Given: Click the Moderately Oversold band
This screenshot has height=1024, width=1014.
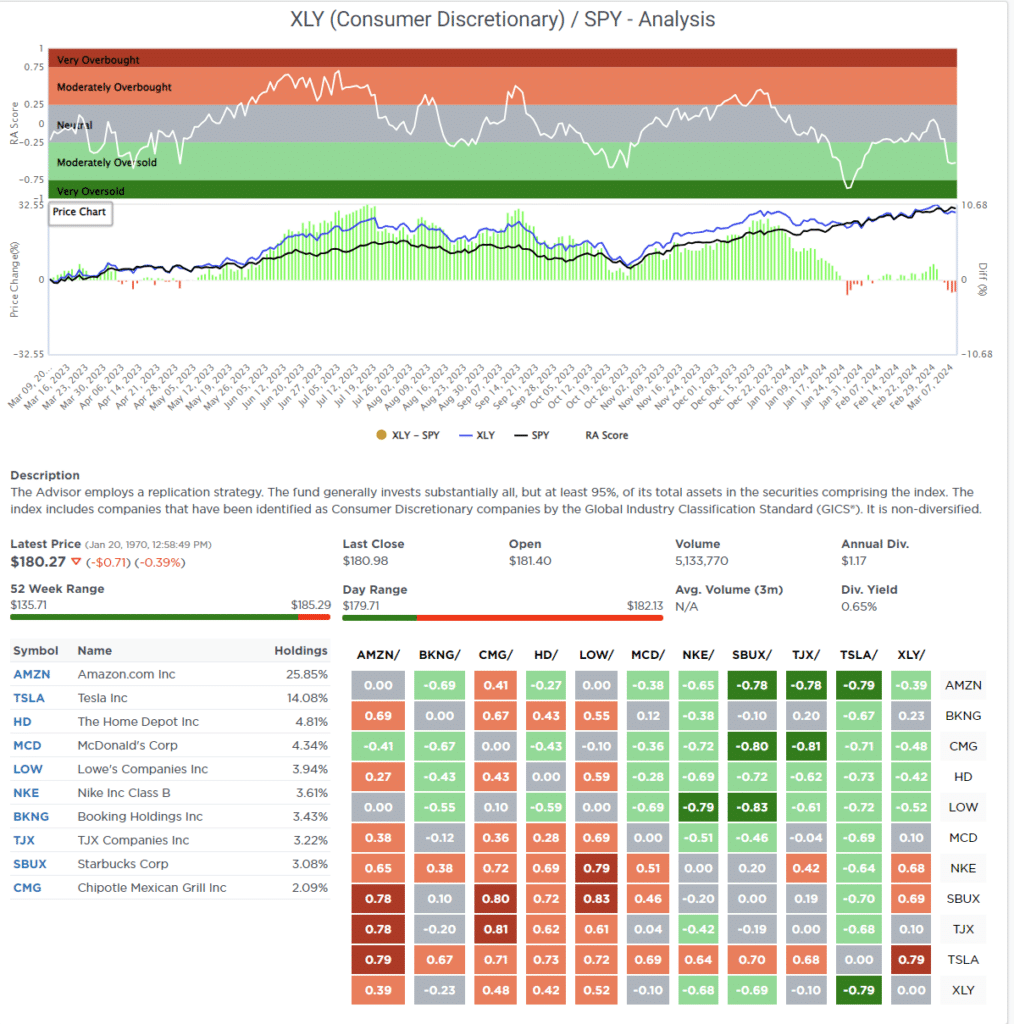Looking at the screenshot, I should [503, 161].
